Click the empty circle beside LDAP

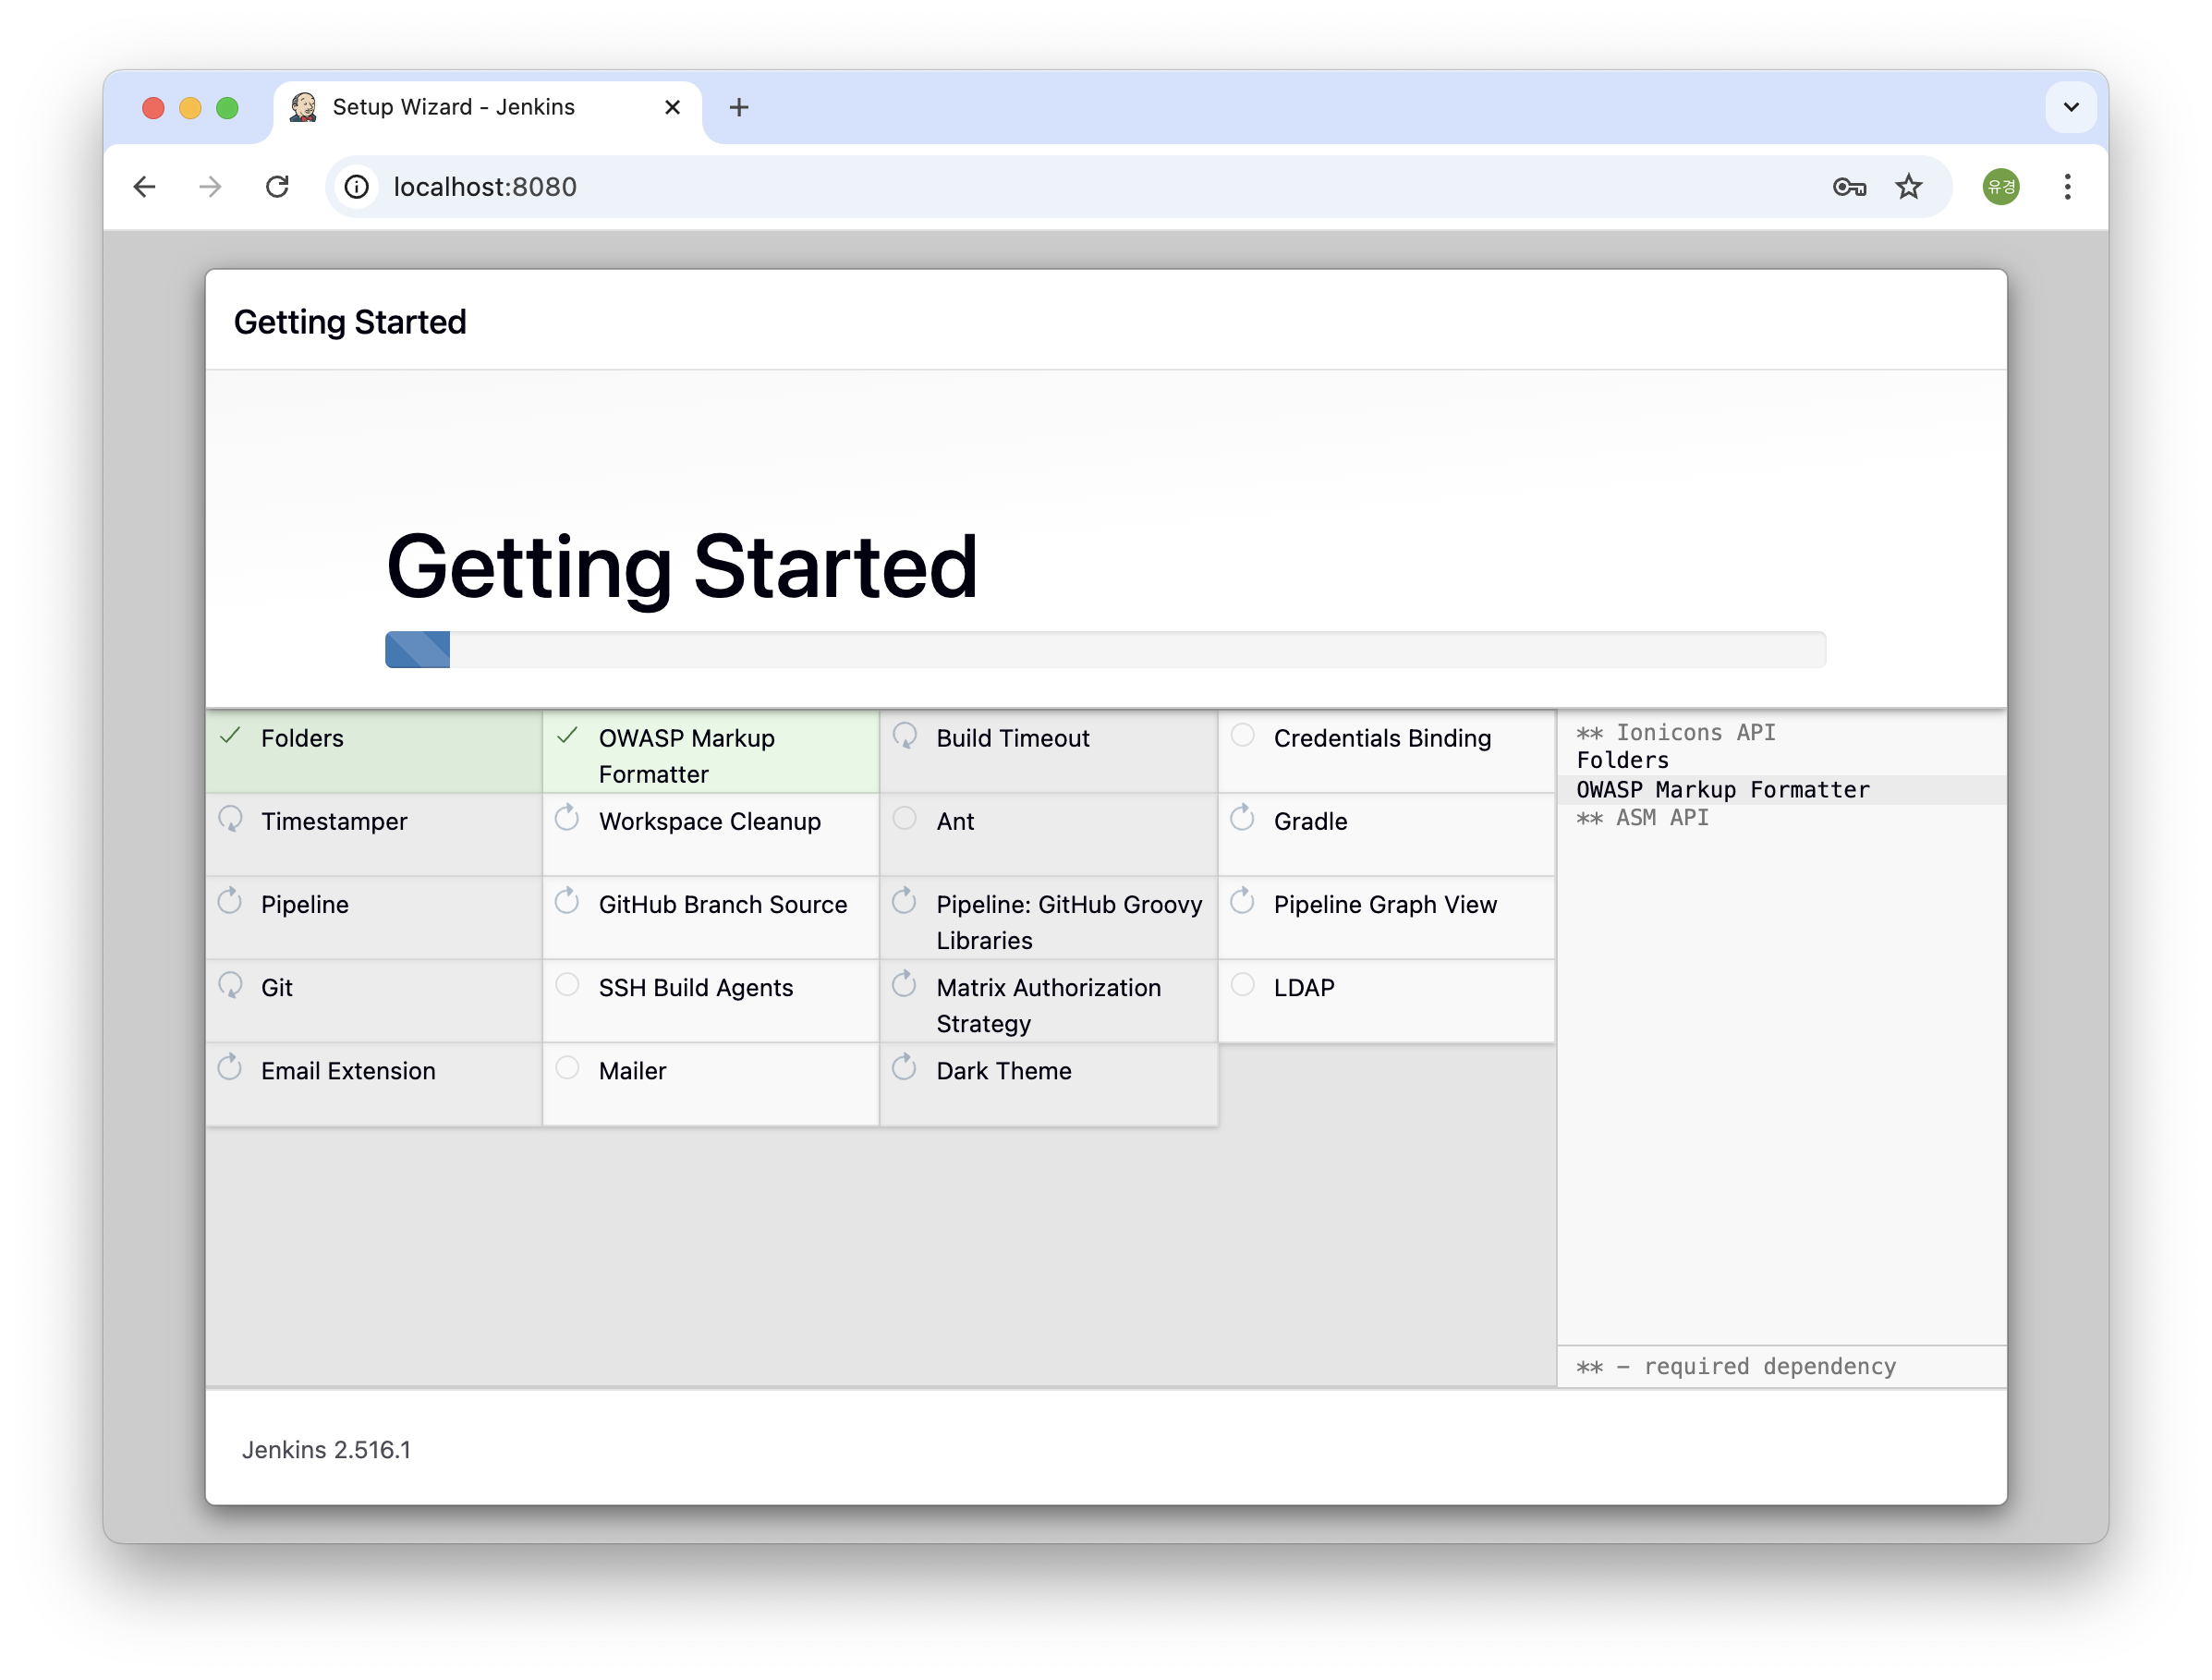click(x=1242, y=985)
